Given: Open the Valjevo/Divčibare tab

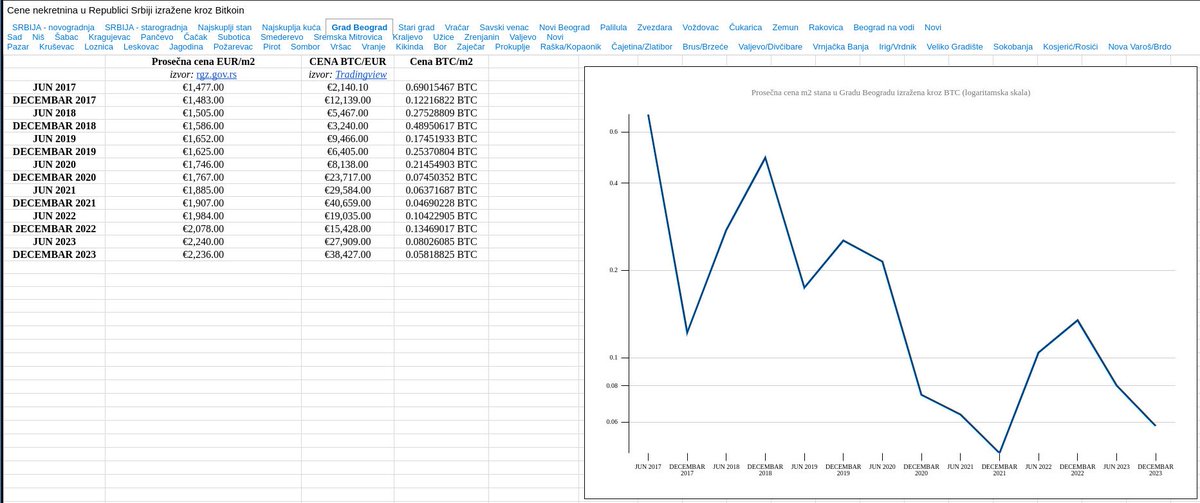Looking at the screenshot, I should coord(770,47).
